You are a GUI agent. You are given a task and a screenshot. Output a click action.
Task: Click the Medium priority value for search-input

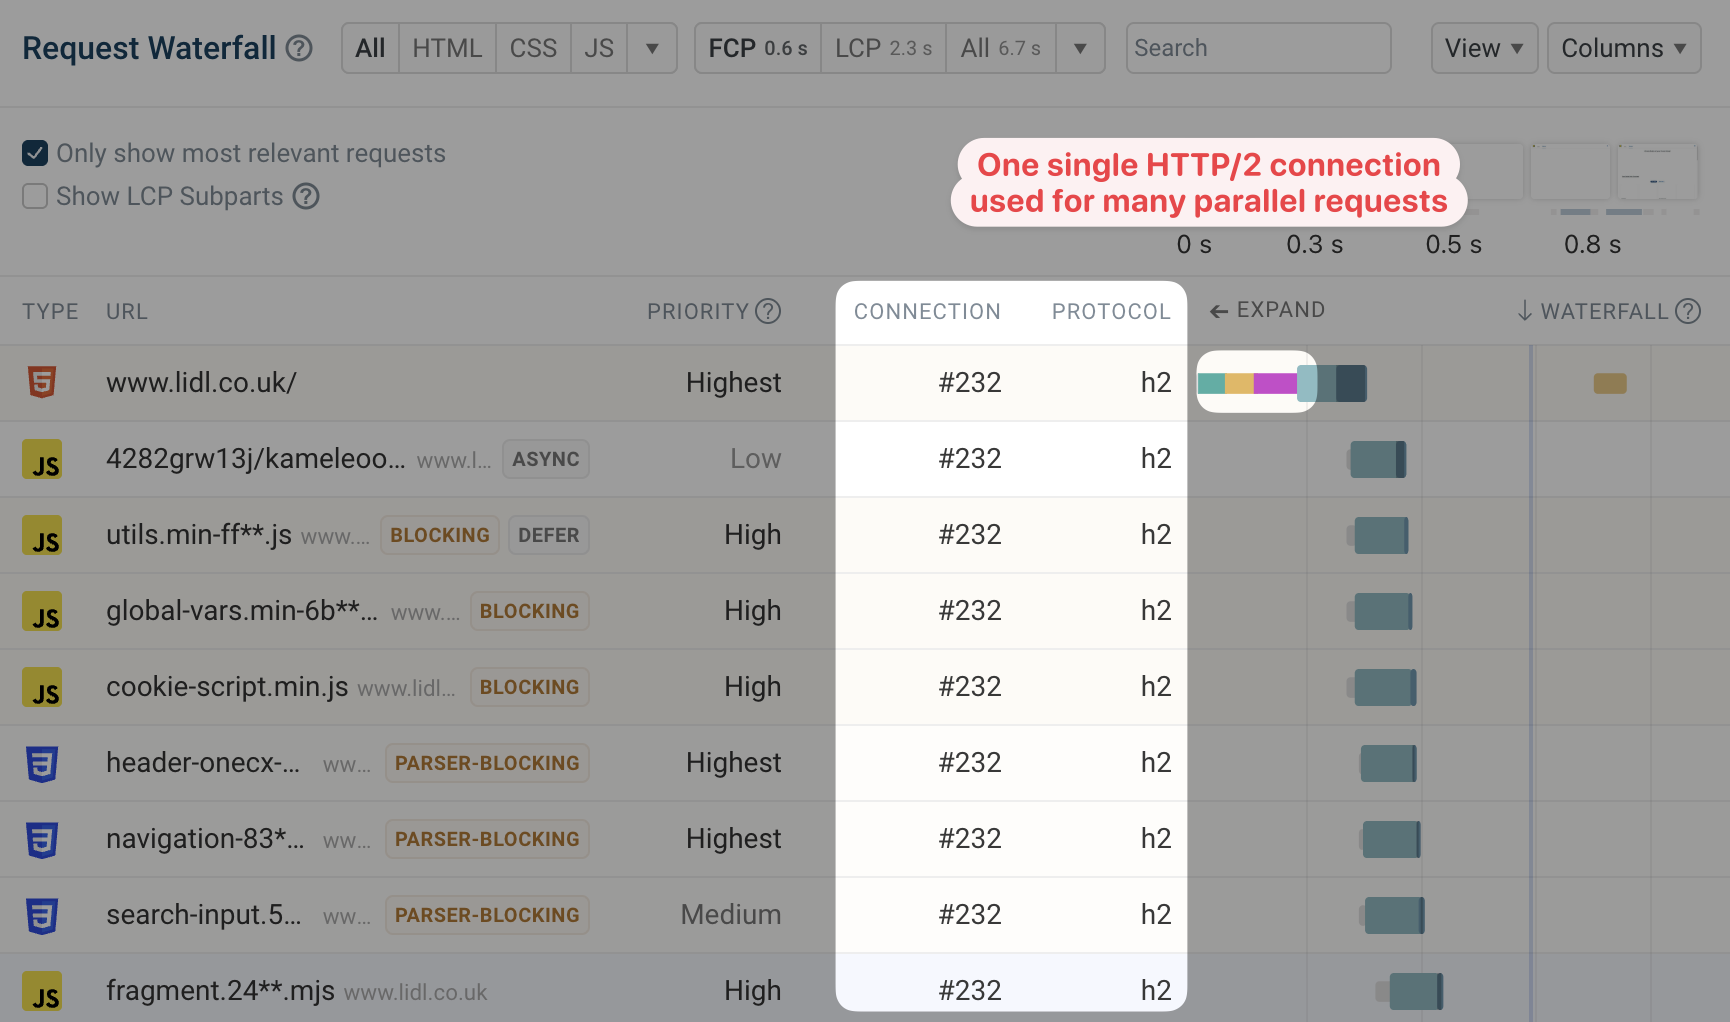tap(731, 914)
